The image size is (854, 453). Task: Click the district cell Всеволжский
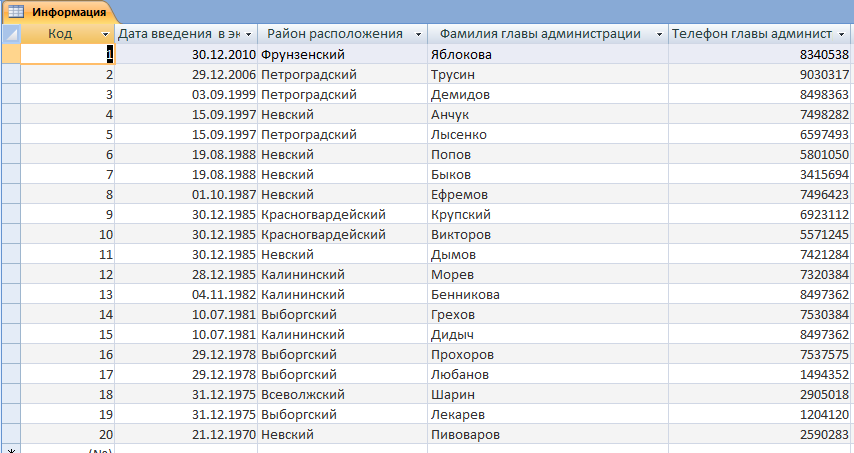pos(343,394)
